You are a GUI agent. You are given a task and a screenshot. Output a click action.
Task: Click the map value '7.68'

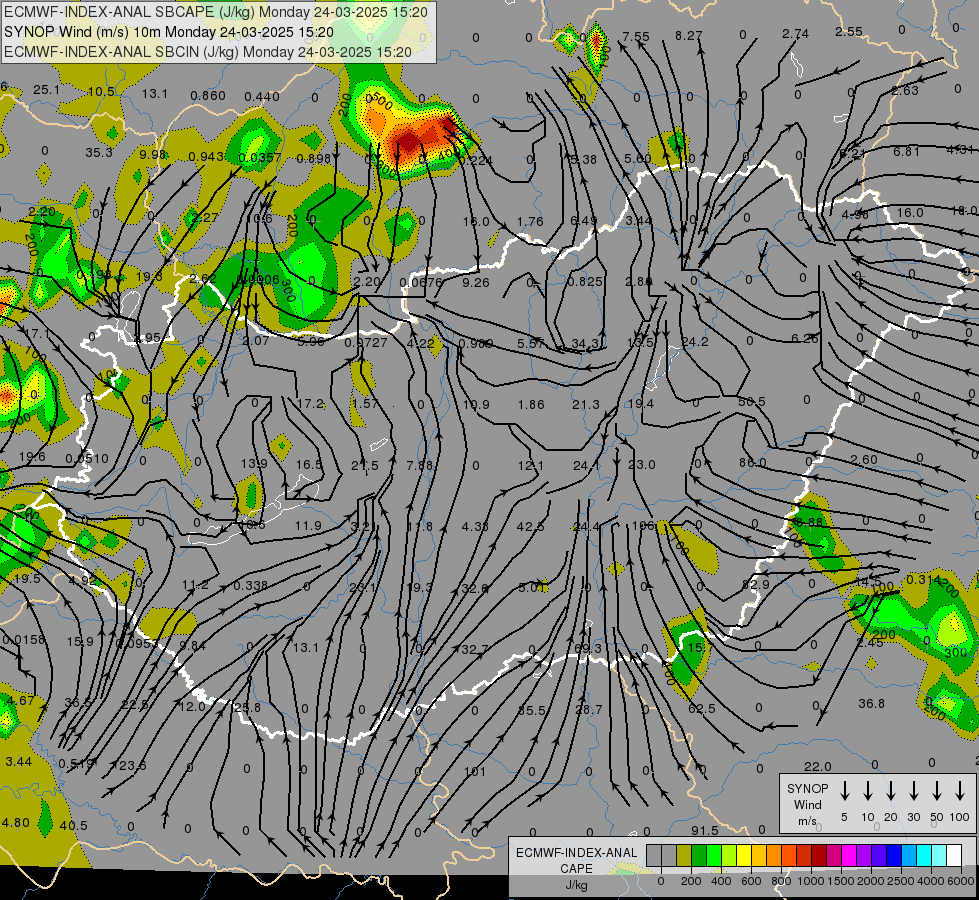coord(419,465)
